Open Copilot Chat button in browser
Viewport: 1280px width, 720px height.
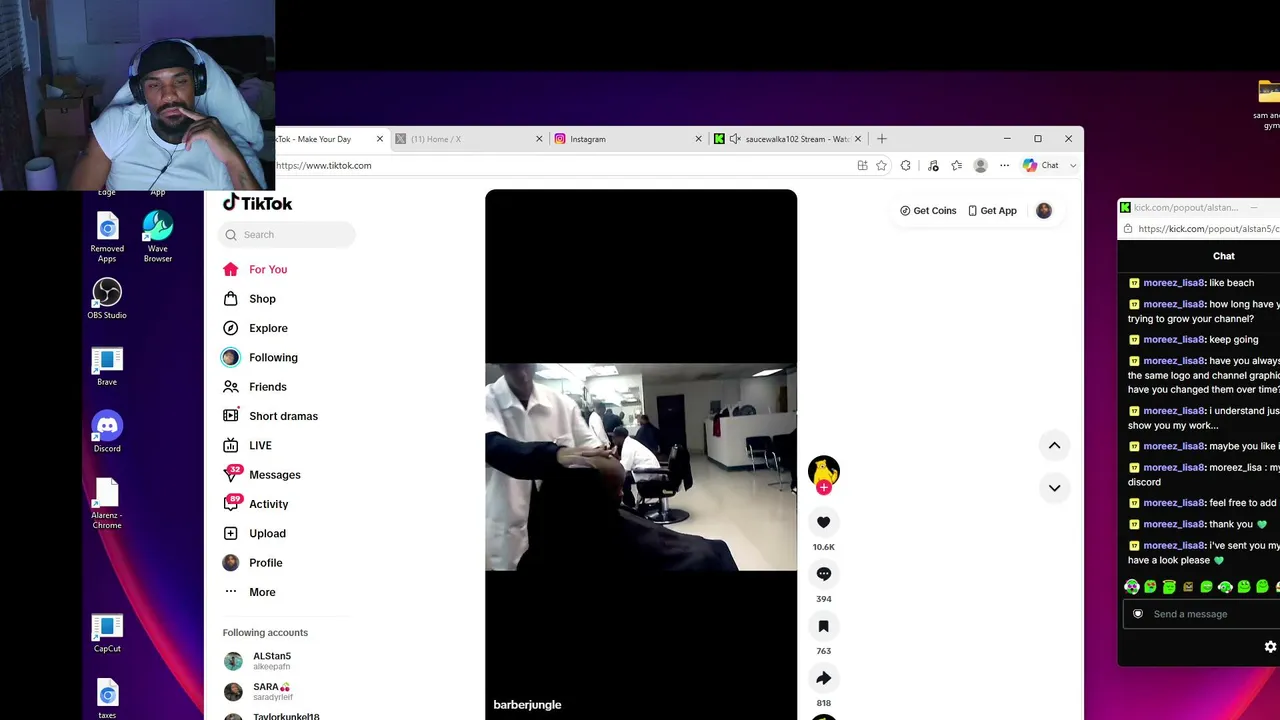pyautogui.click(x=1041, y=165)
